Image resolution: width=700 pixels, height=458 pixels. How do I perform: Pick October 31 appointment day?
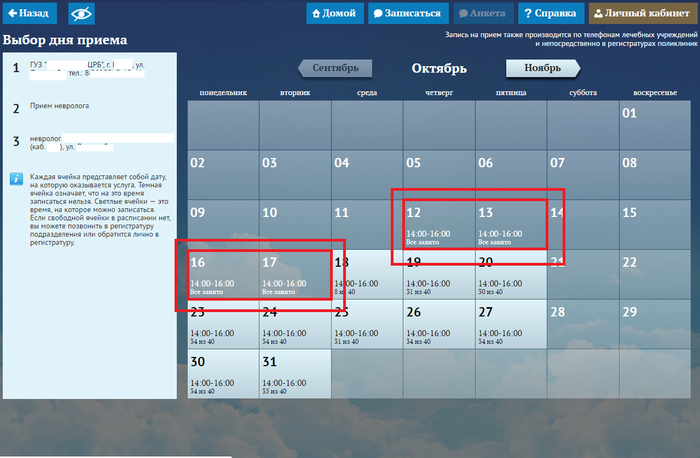[x=294, y=374]
